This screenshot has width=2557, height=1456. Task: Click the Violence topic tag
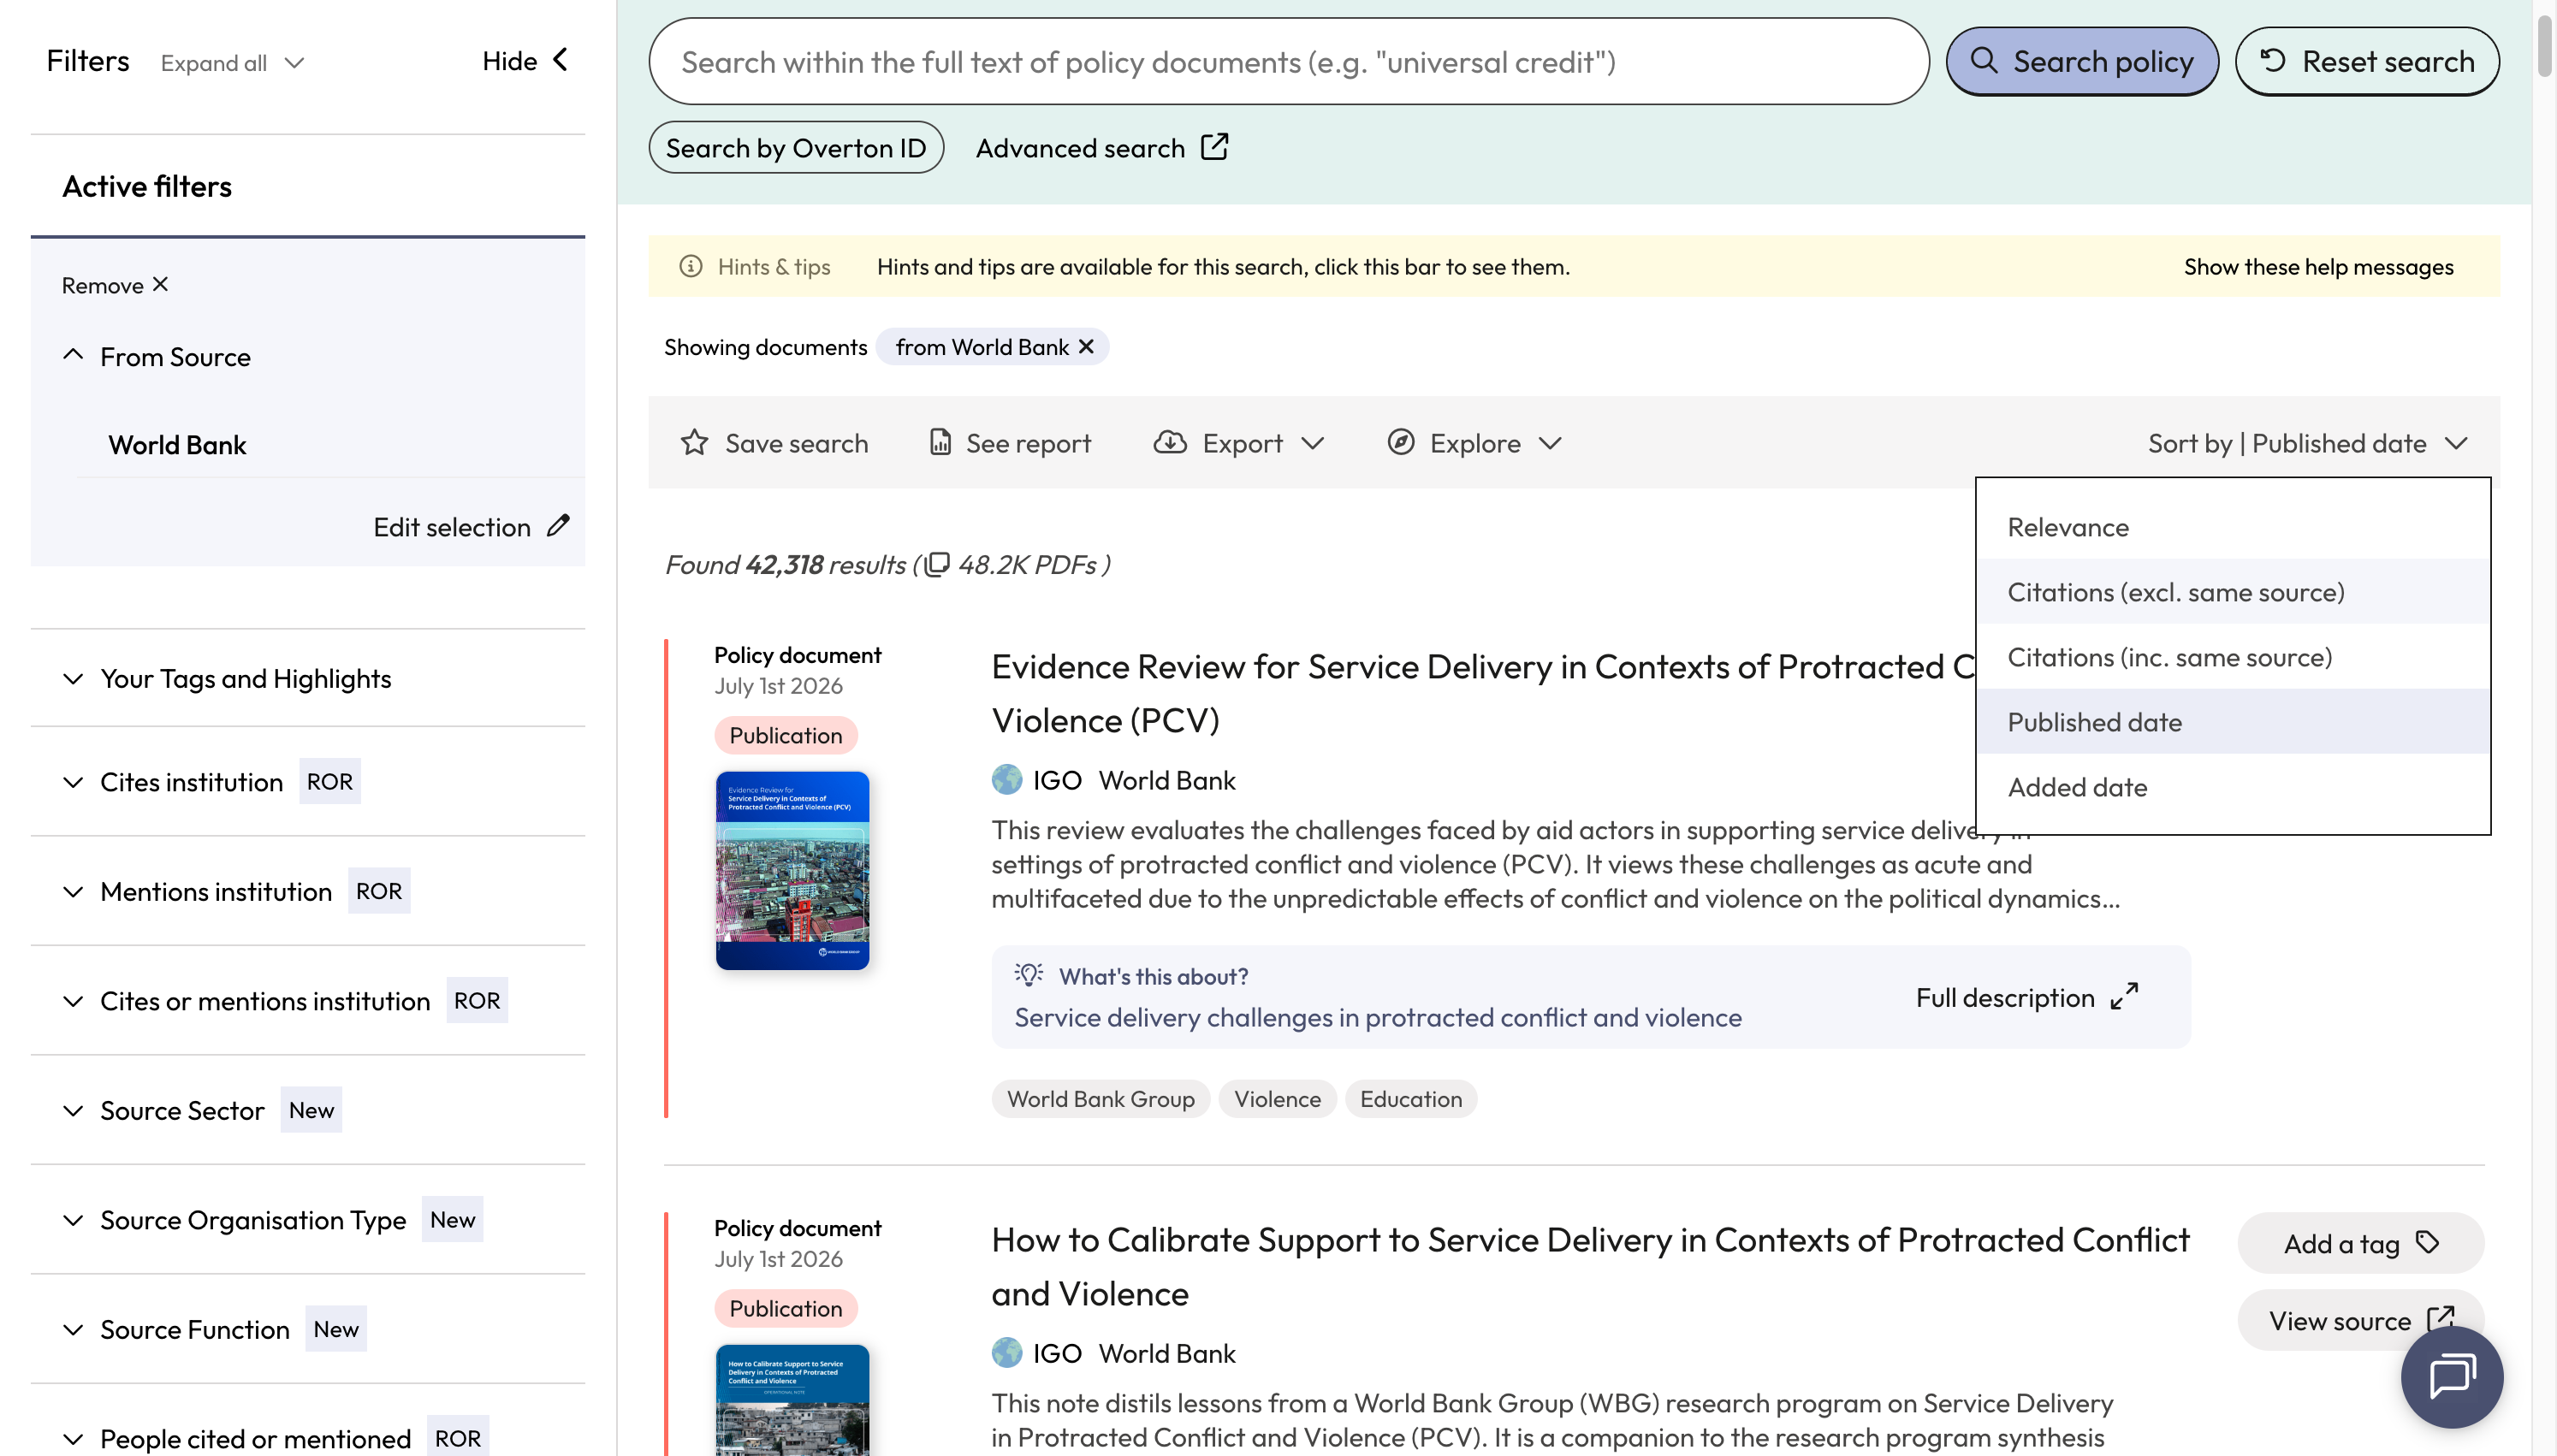point(1277,1098)
